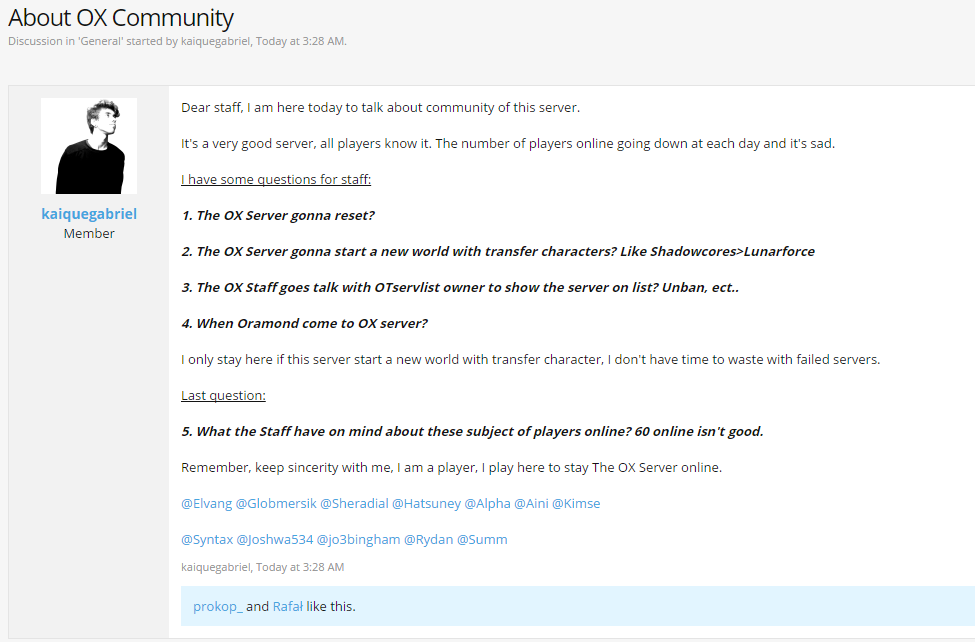Image resolution: width=975 pixels, height=642 pixels.
Task: Click the 'About OX Community' thread title
Action: pyautogui.click(x=121, y=17)
